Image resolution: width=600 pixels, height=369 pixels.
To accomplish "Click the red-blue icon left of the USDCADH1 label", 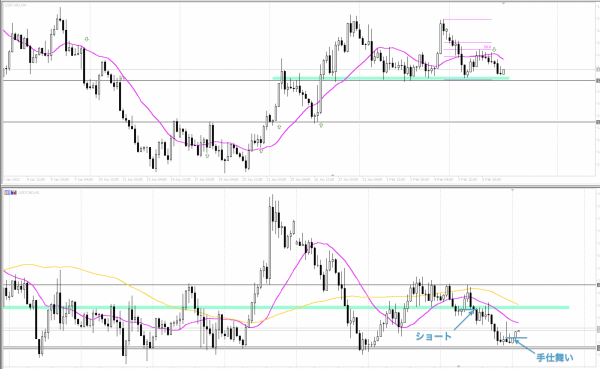I will tap(12, 192).
